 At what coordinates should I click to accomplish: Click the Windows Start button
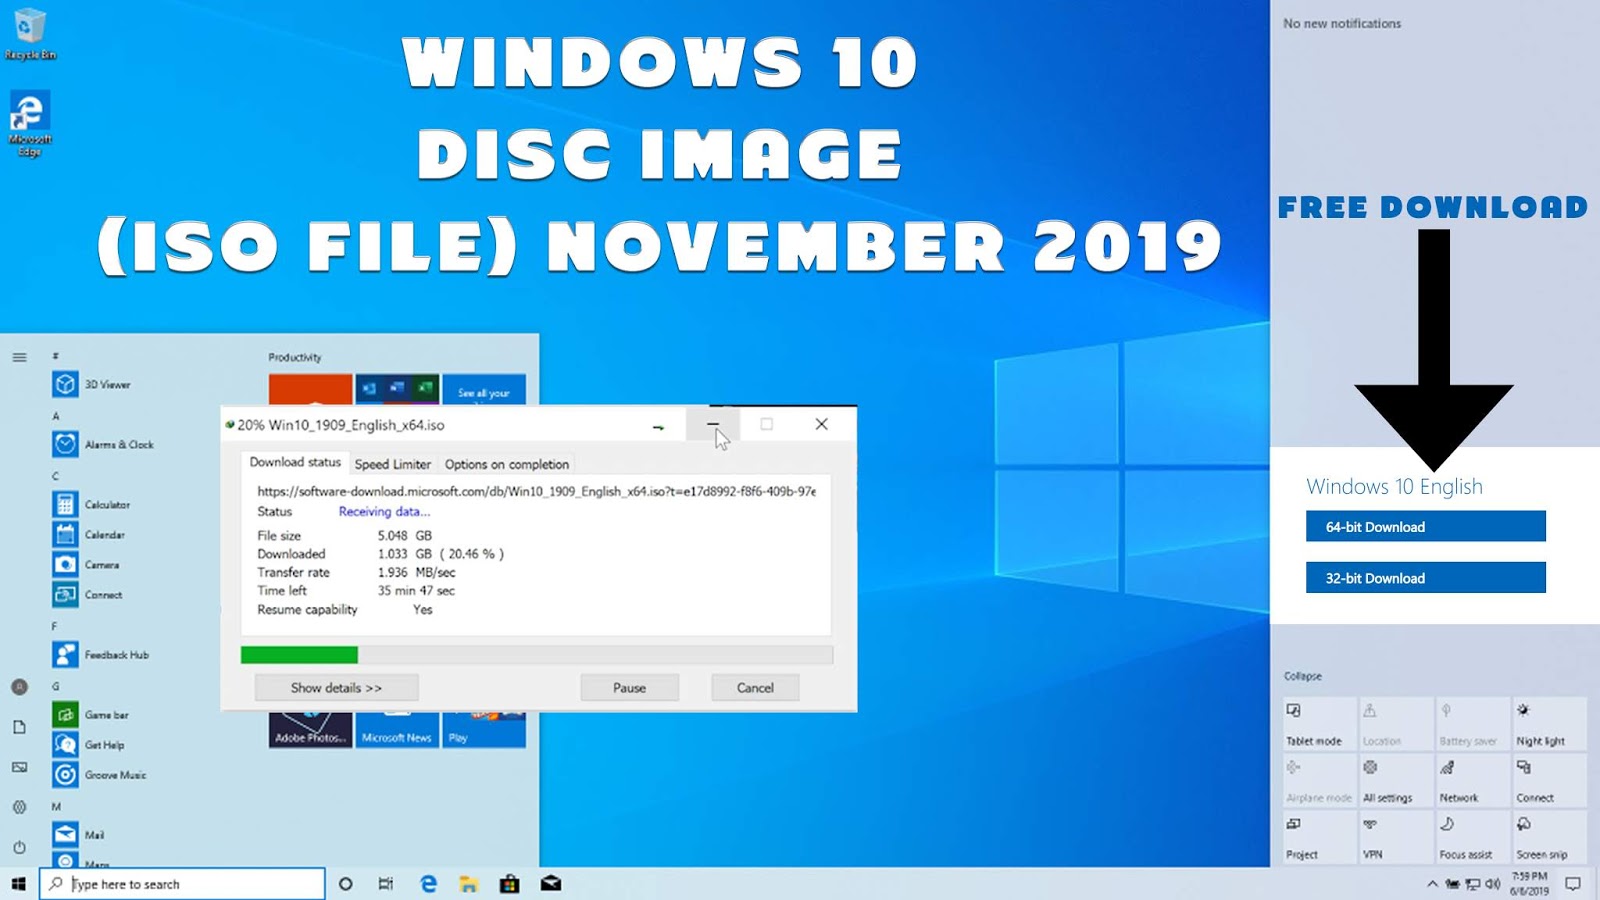[x=18, y=884]
